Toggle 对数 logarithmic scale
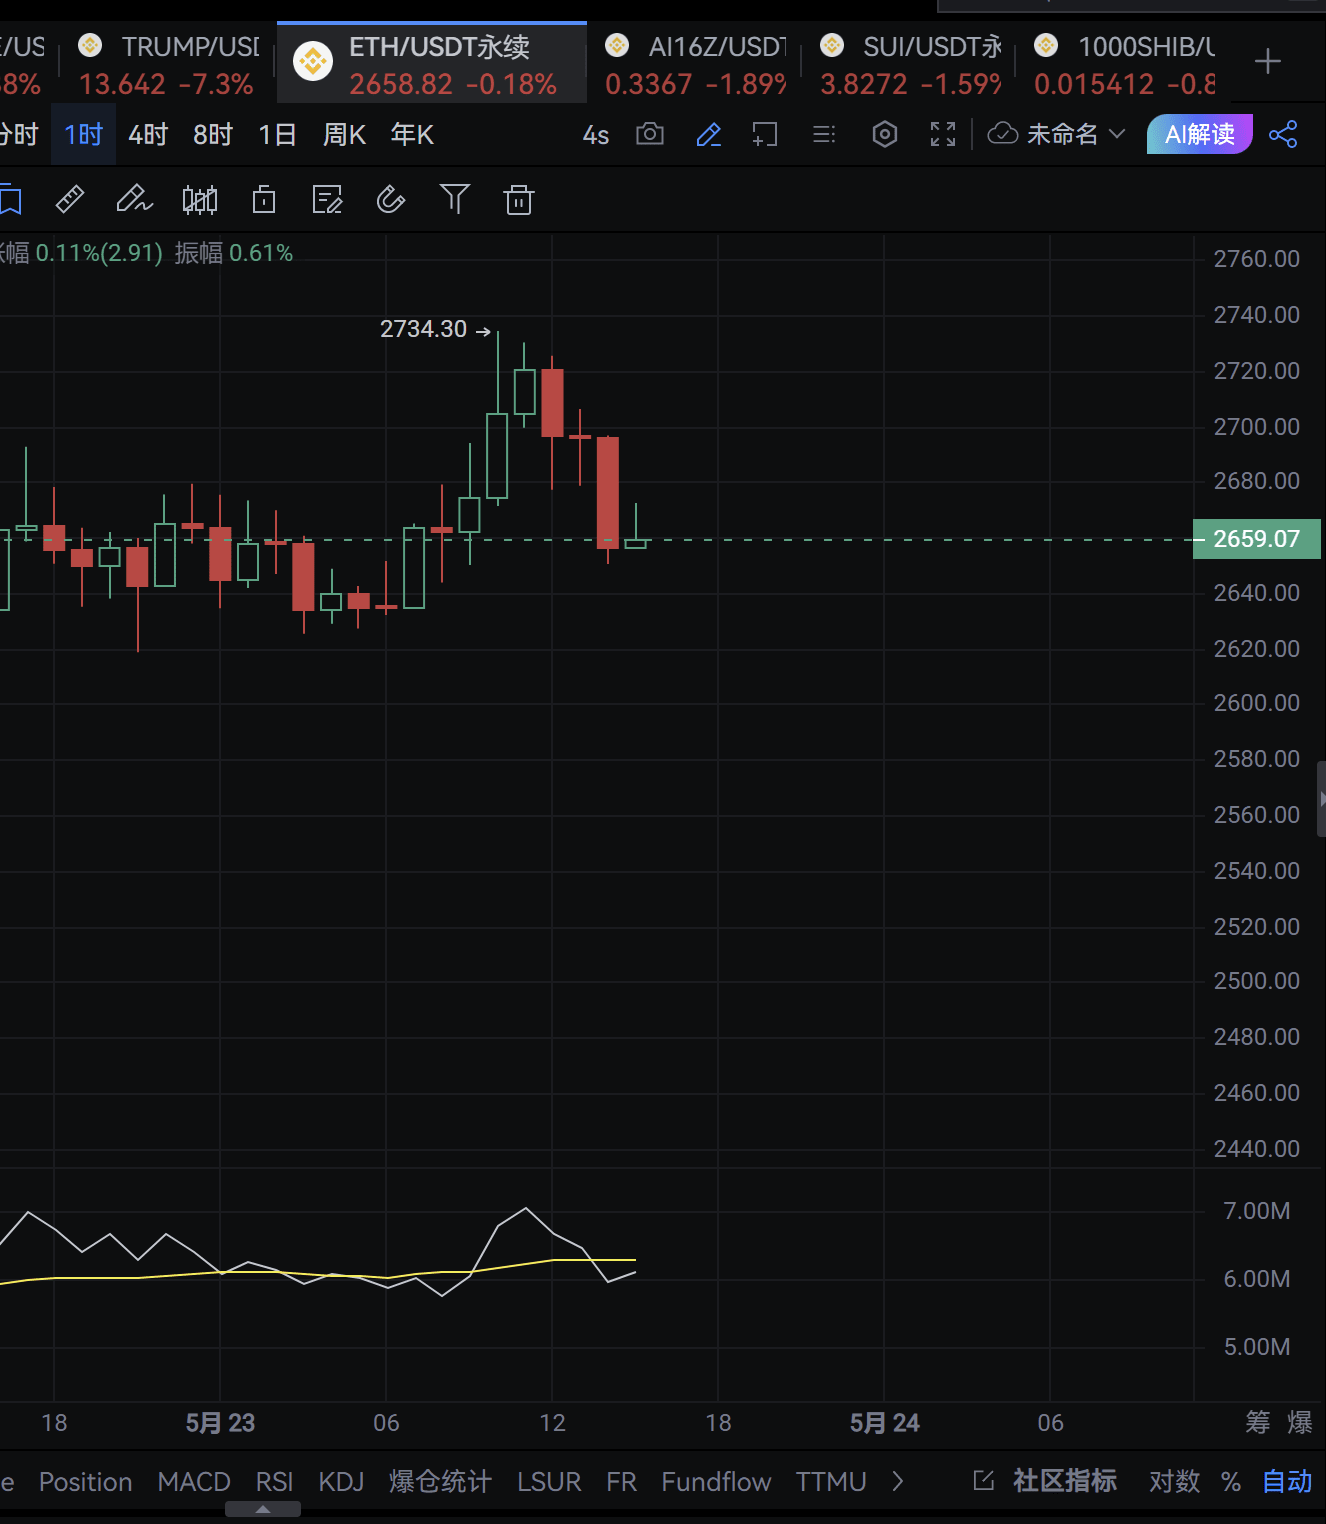Screen dimensions: 1326x1524 1174,1481
